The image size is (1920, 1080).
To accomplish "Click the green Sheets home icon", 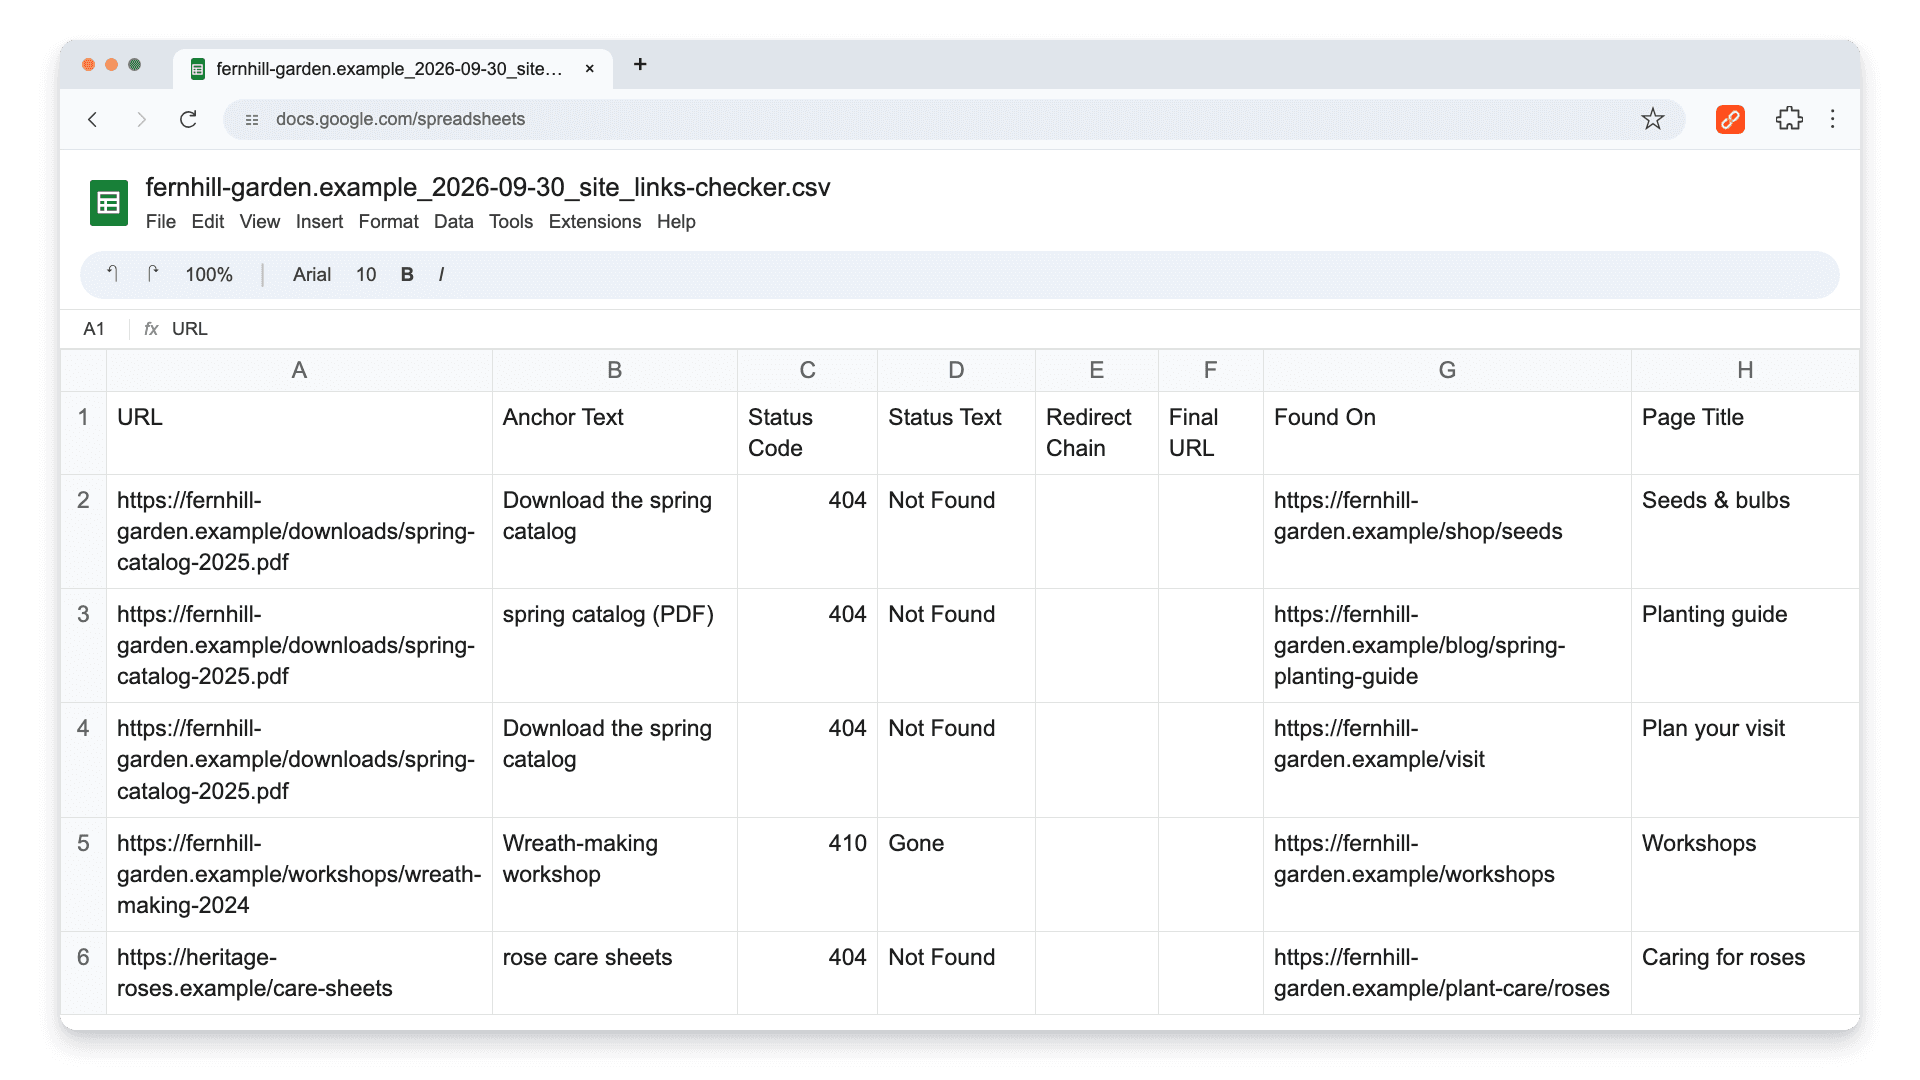I will pyautogui.click(x=109, y=203).
